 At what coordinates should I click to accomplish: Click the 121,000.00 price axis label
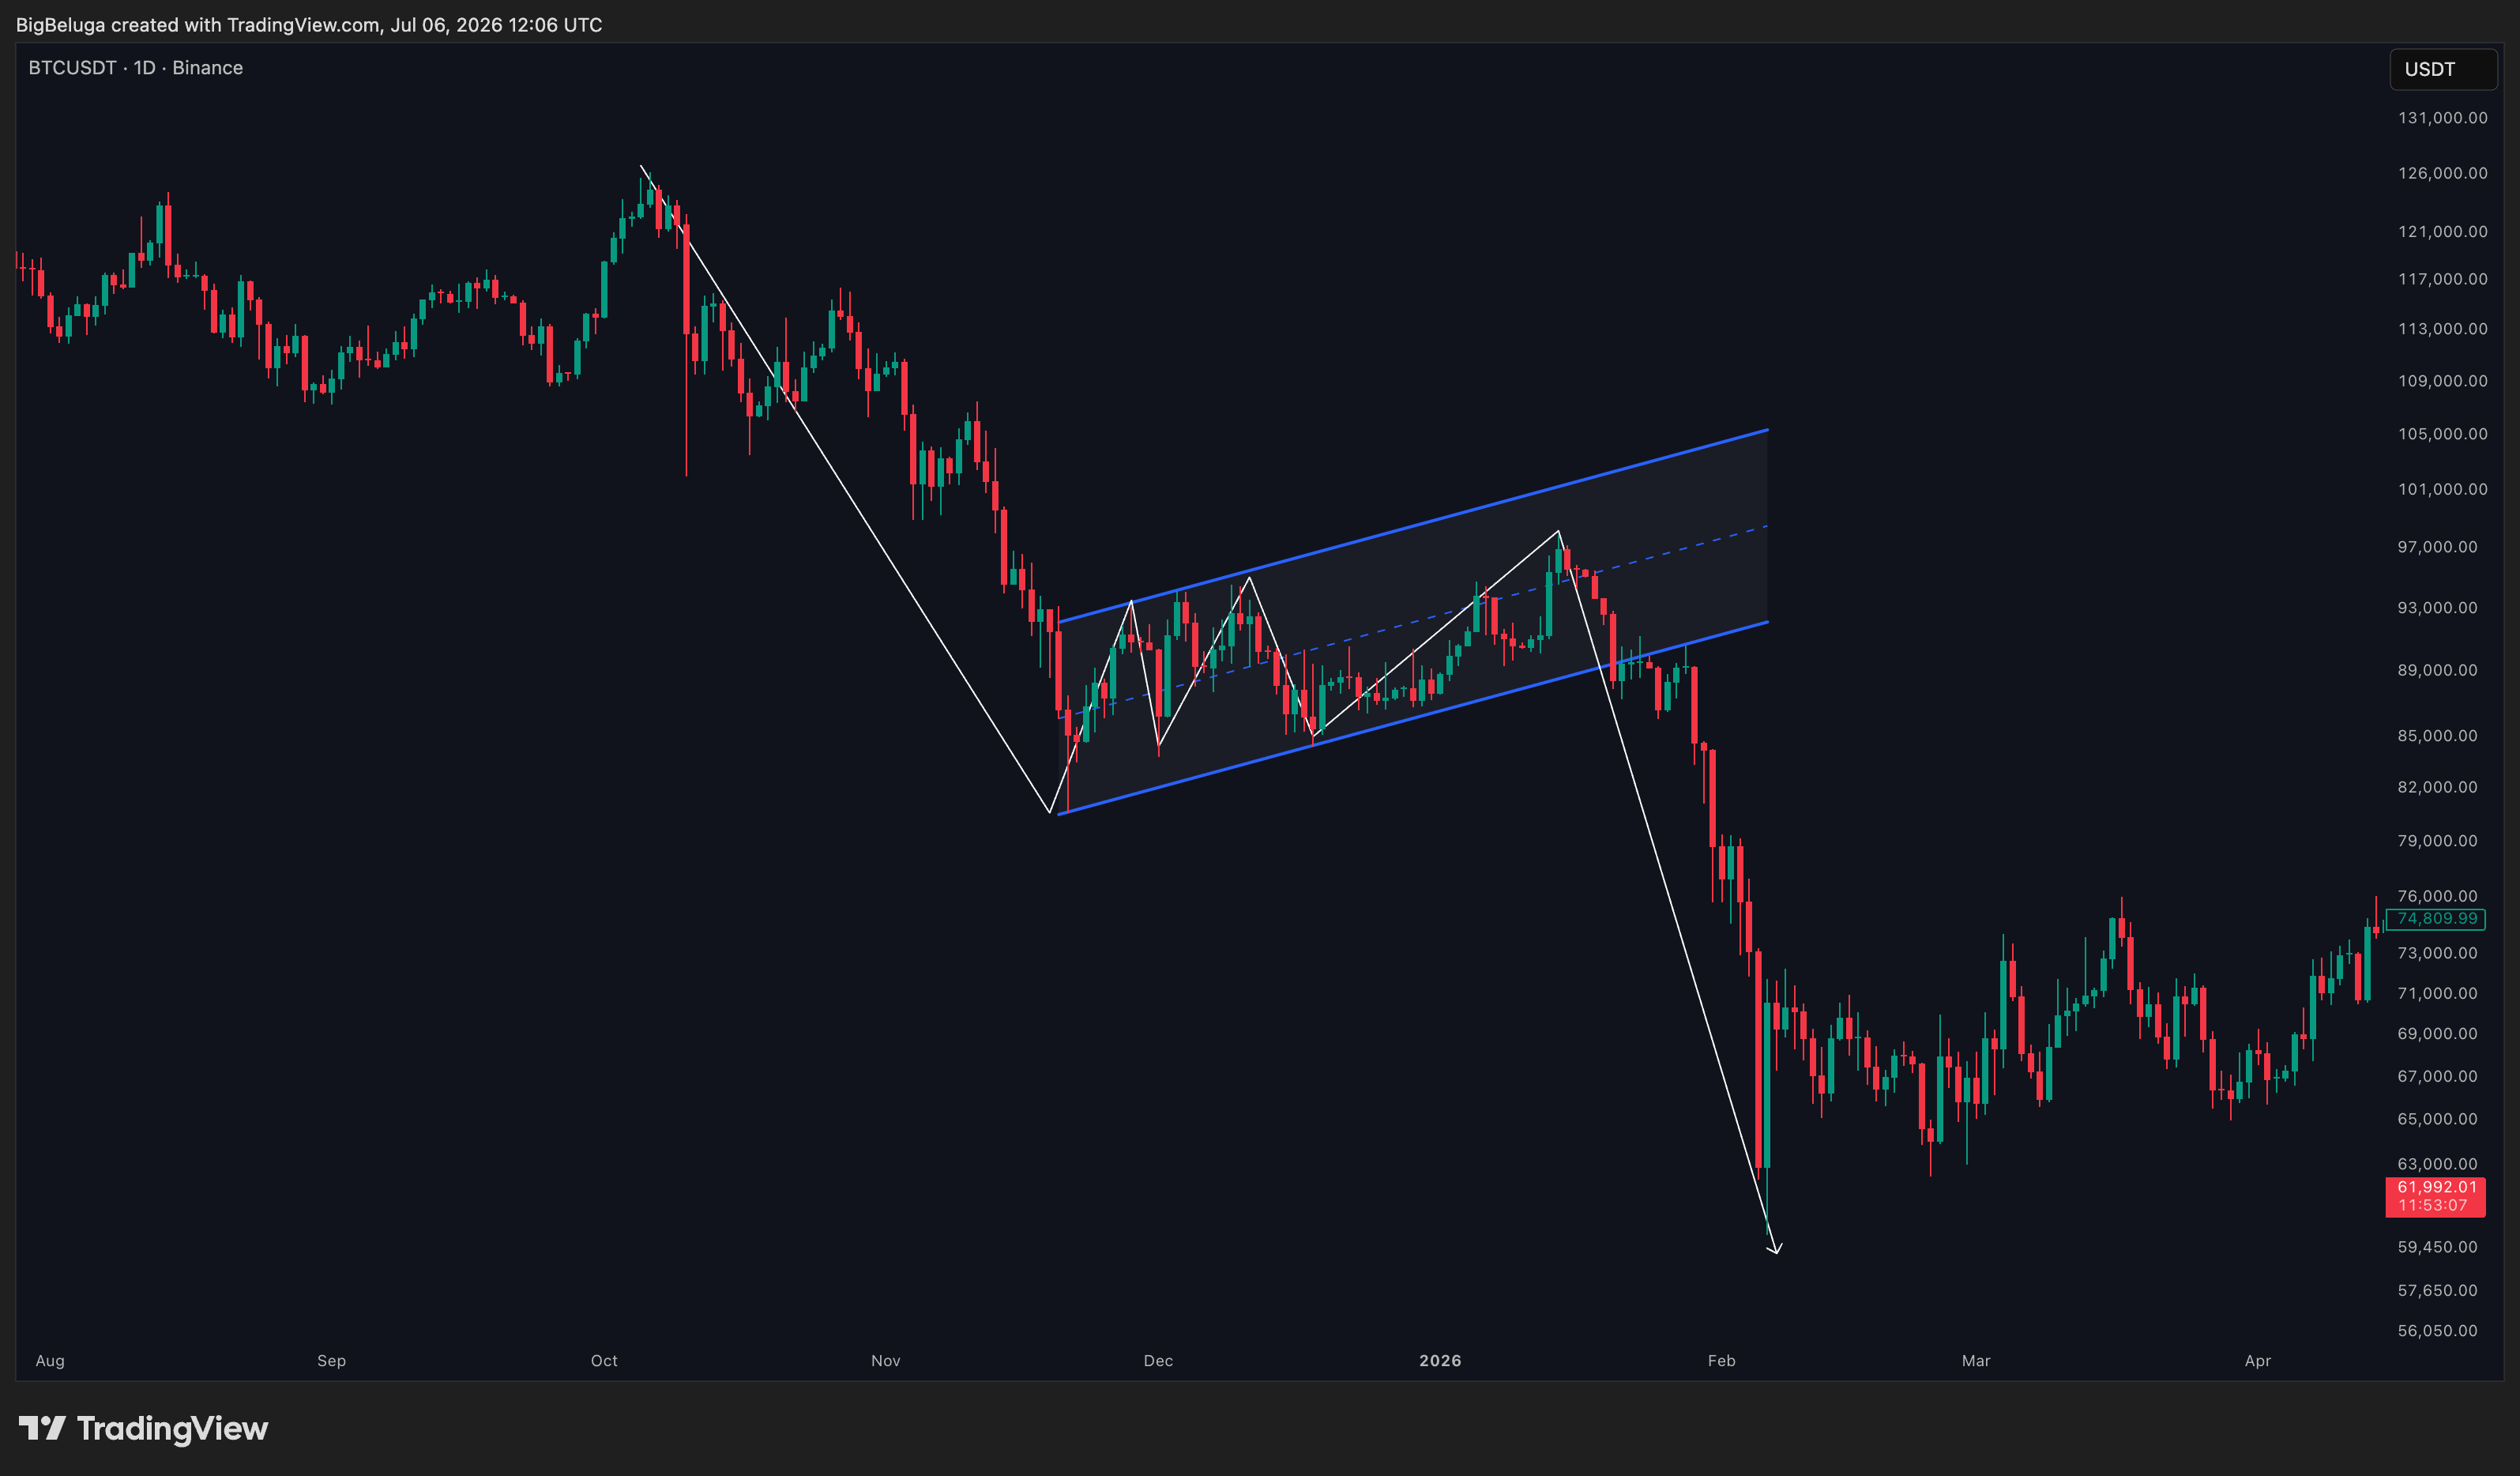coord(2442,231)
